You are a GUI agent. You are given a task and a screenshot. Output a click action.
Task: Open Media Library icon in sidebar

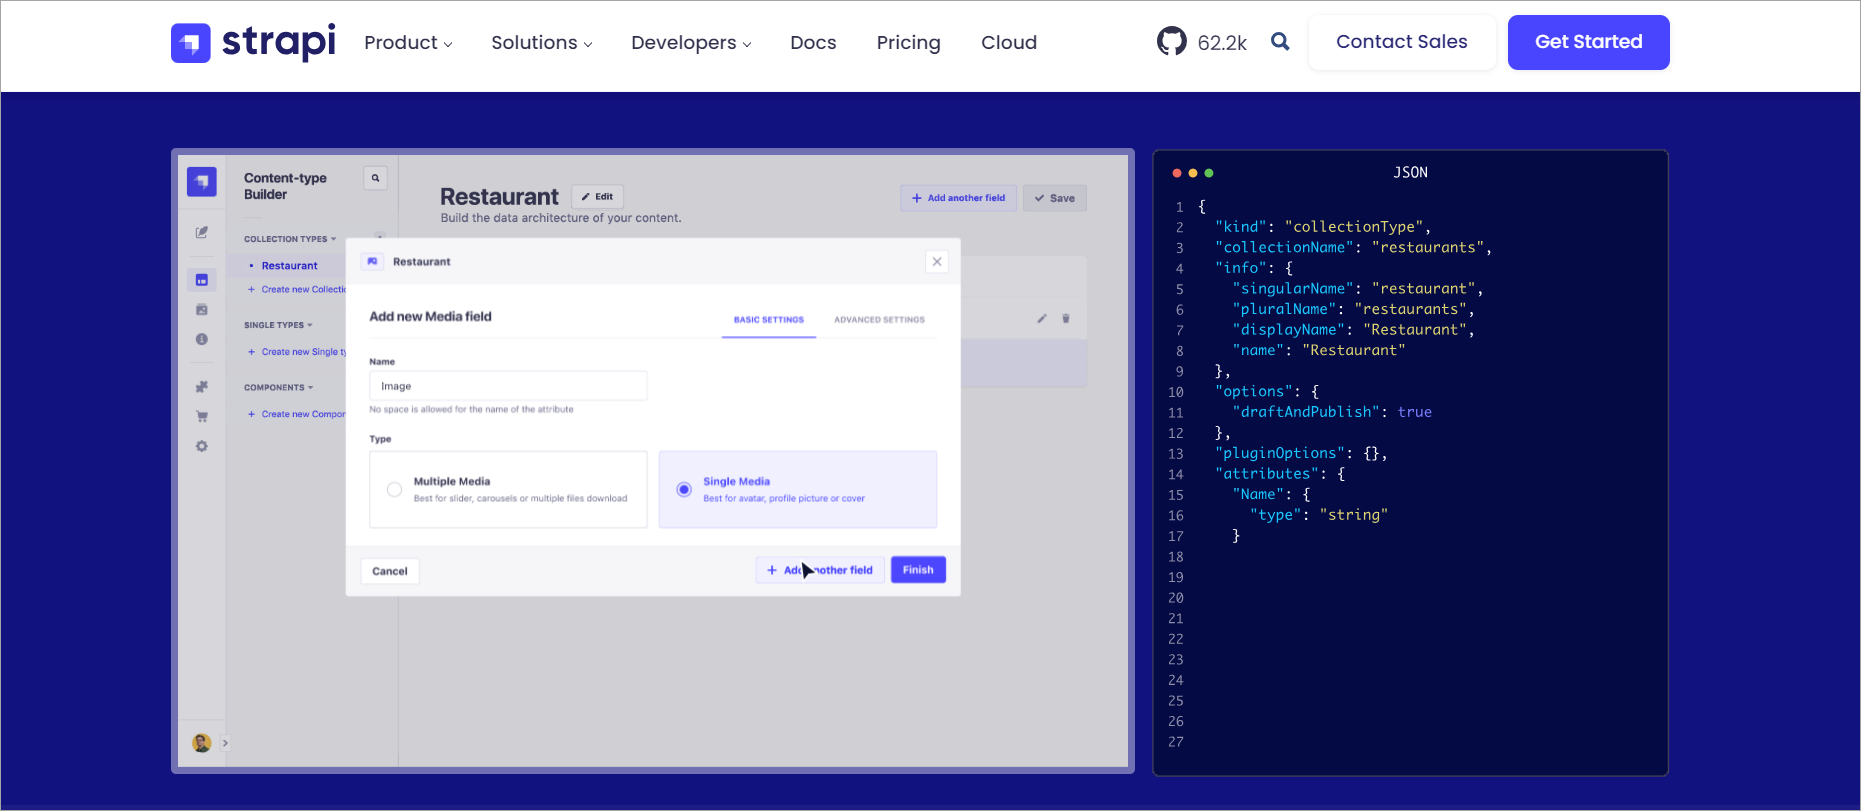(202, 310)
